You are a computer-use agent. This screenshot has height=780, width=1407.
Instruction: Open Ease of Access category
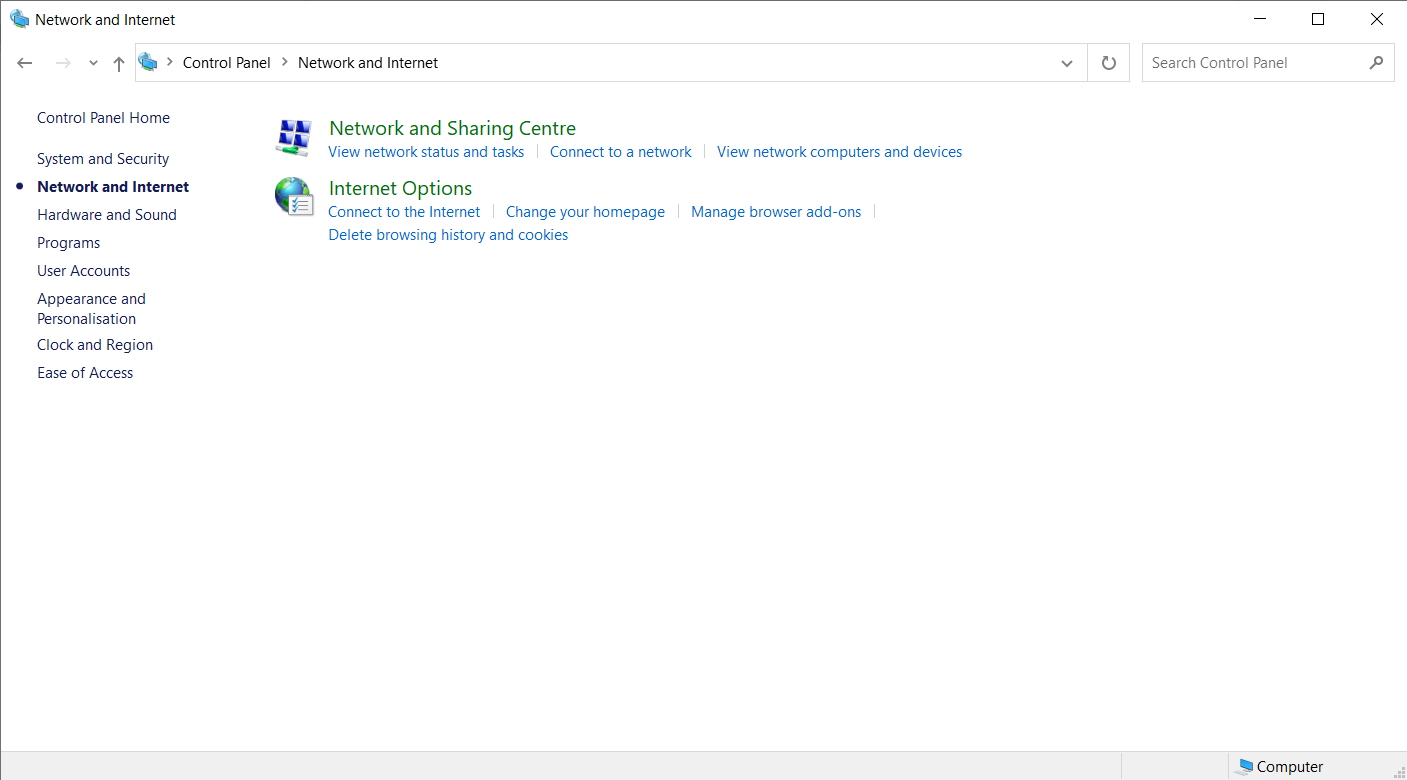pyautogui.click(x=85, y=373)
